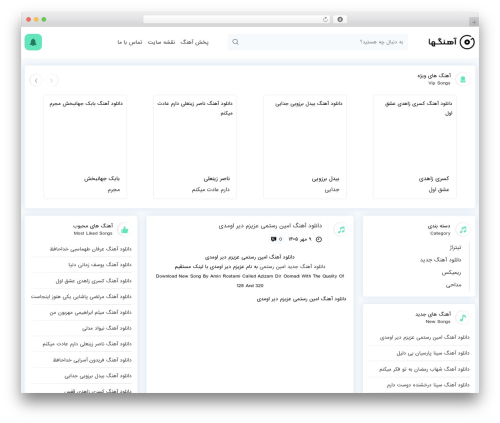This screenshot has width=500, height=423.
Task: Open Most Liked link کسری زاهدی عشق اول
Action: pos(94,281)
